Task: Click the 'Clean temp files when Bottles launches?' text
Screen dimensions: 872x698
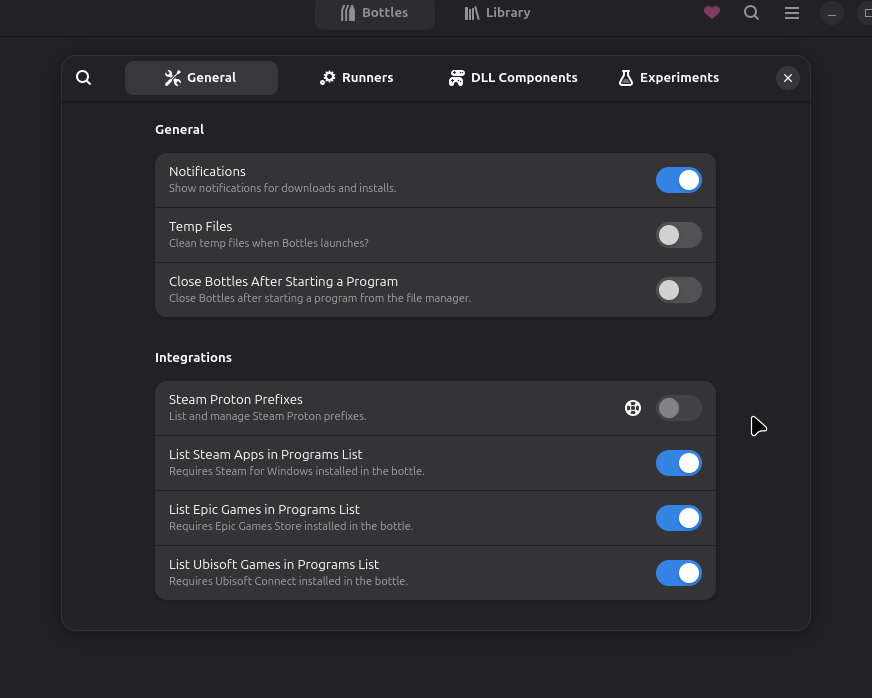Action: click(269, 243)
